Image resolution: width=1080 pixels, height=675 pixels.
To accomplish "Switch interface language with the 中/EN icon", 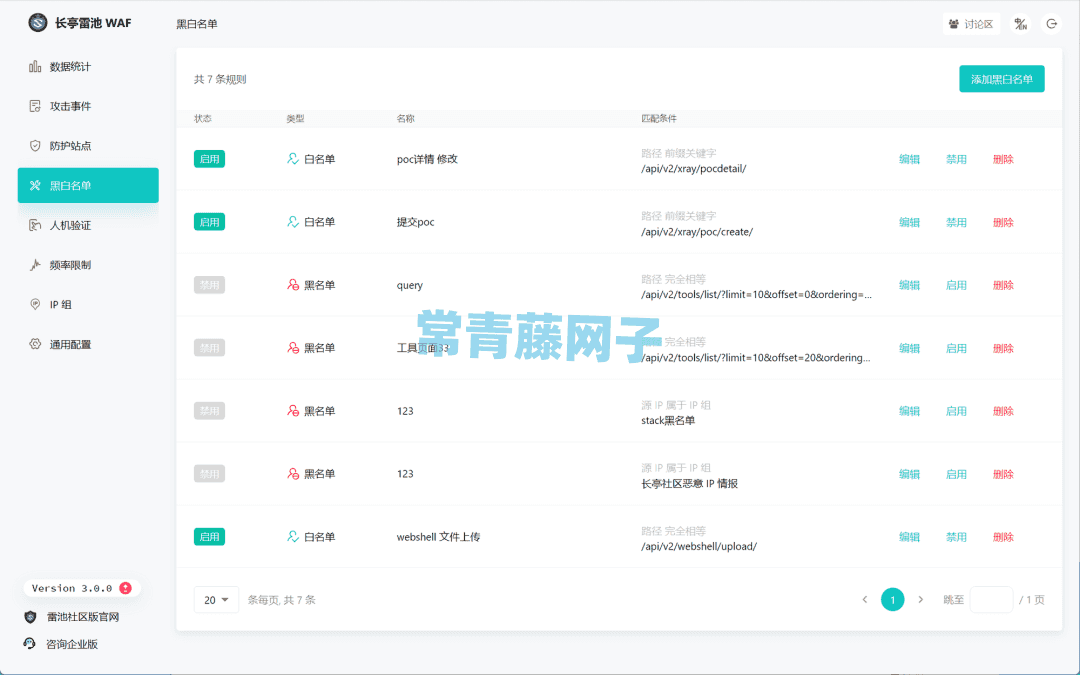I will (1021, 23).
